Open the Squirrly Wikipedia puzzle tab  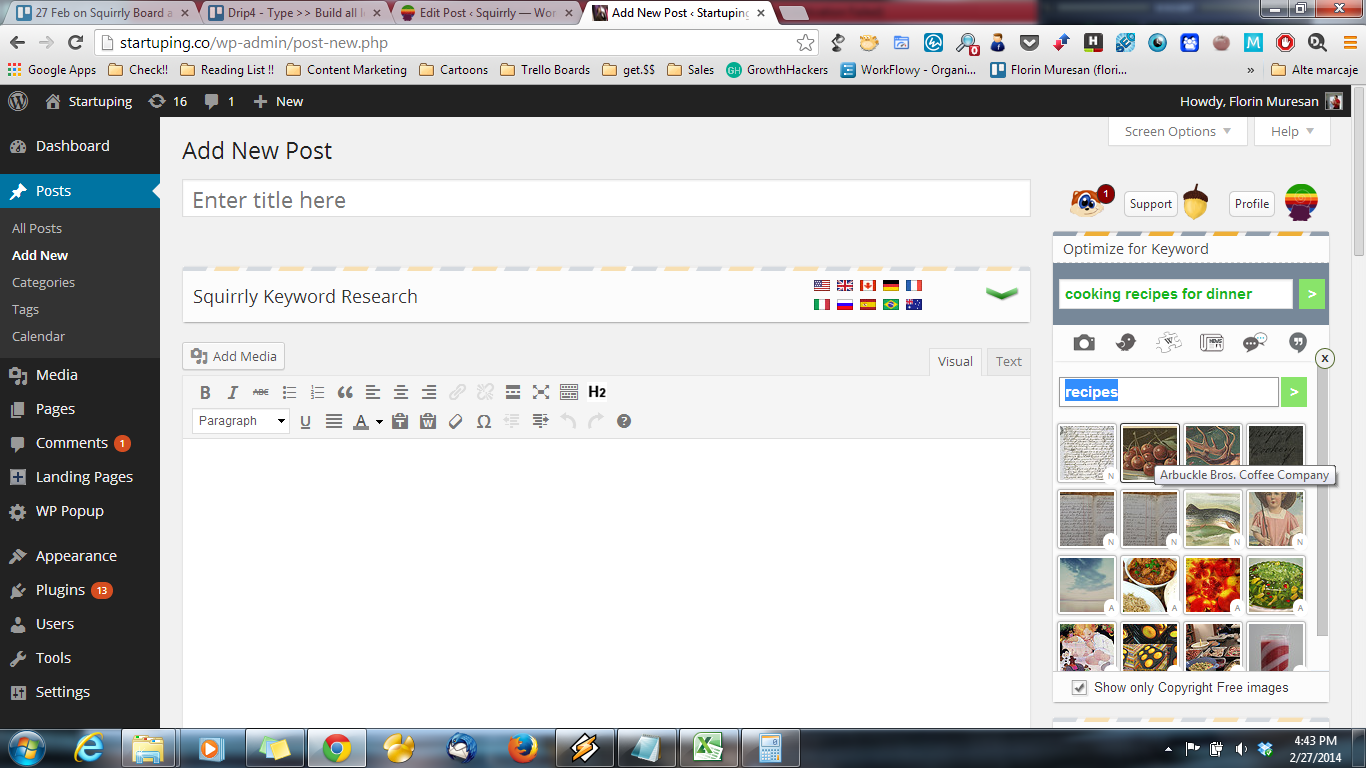1169,343
